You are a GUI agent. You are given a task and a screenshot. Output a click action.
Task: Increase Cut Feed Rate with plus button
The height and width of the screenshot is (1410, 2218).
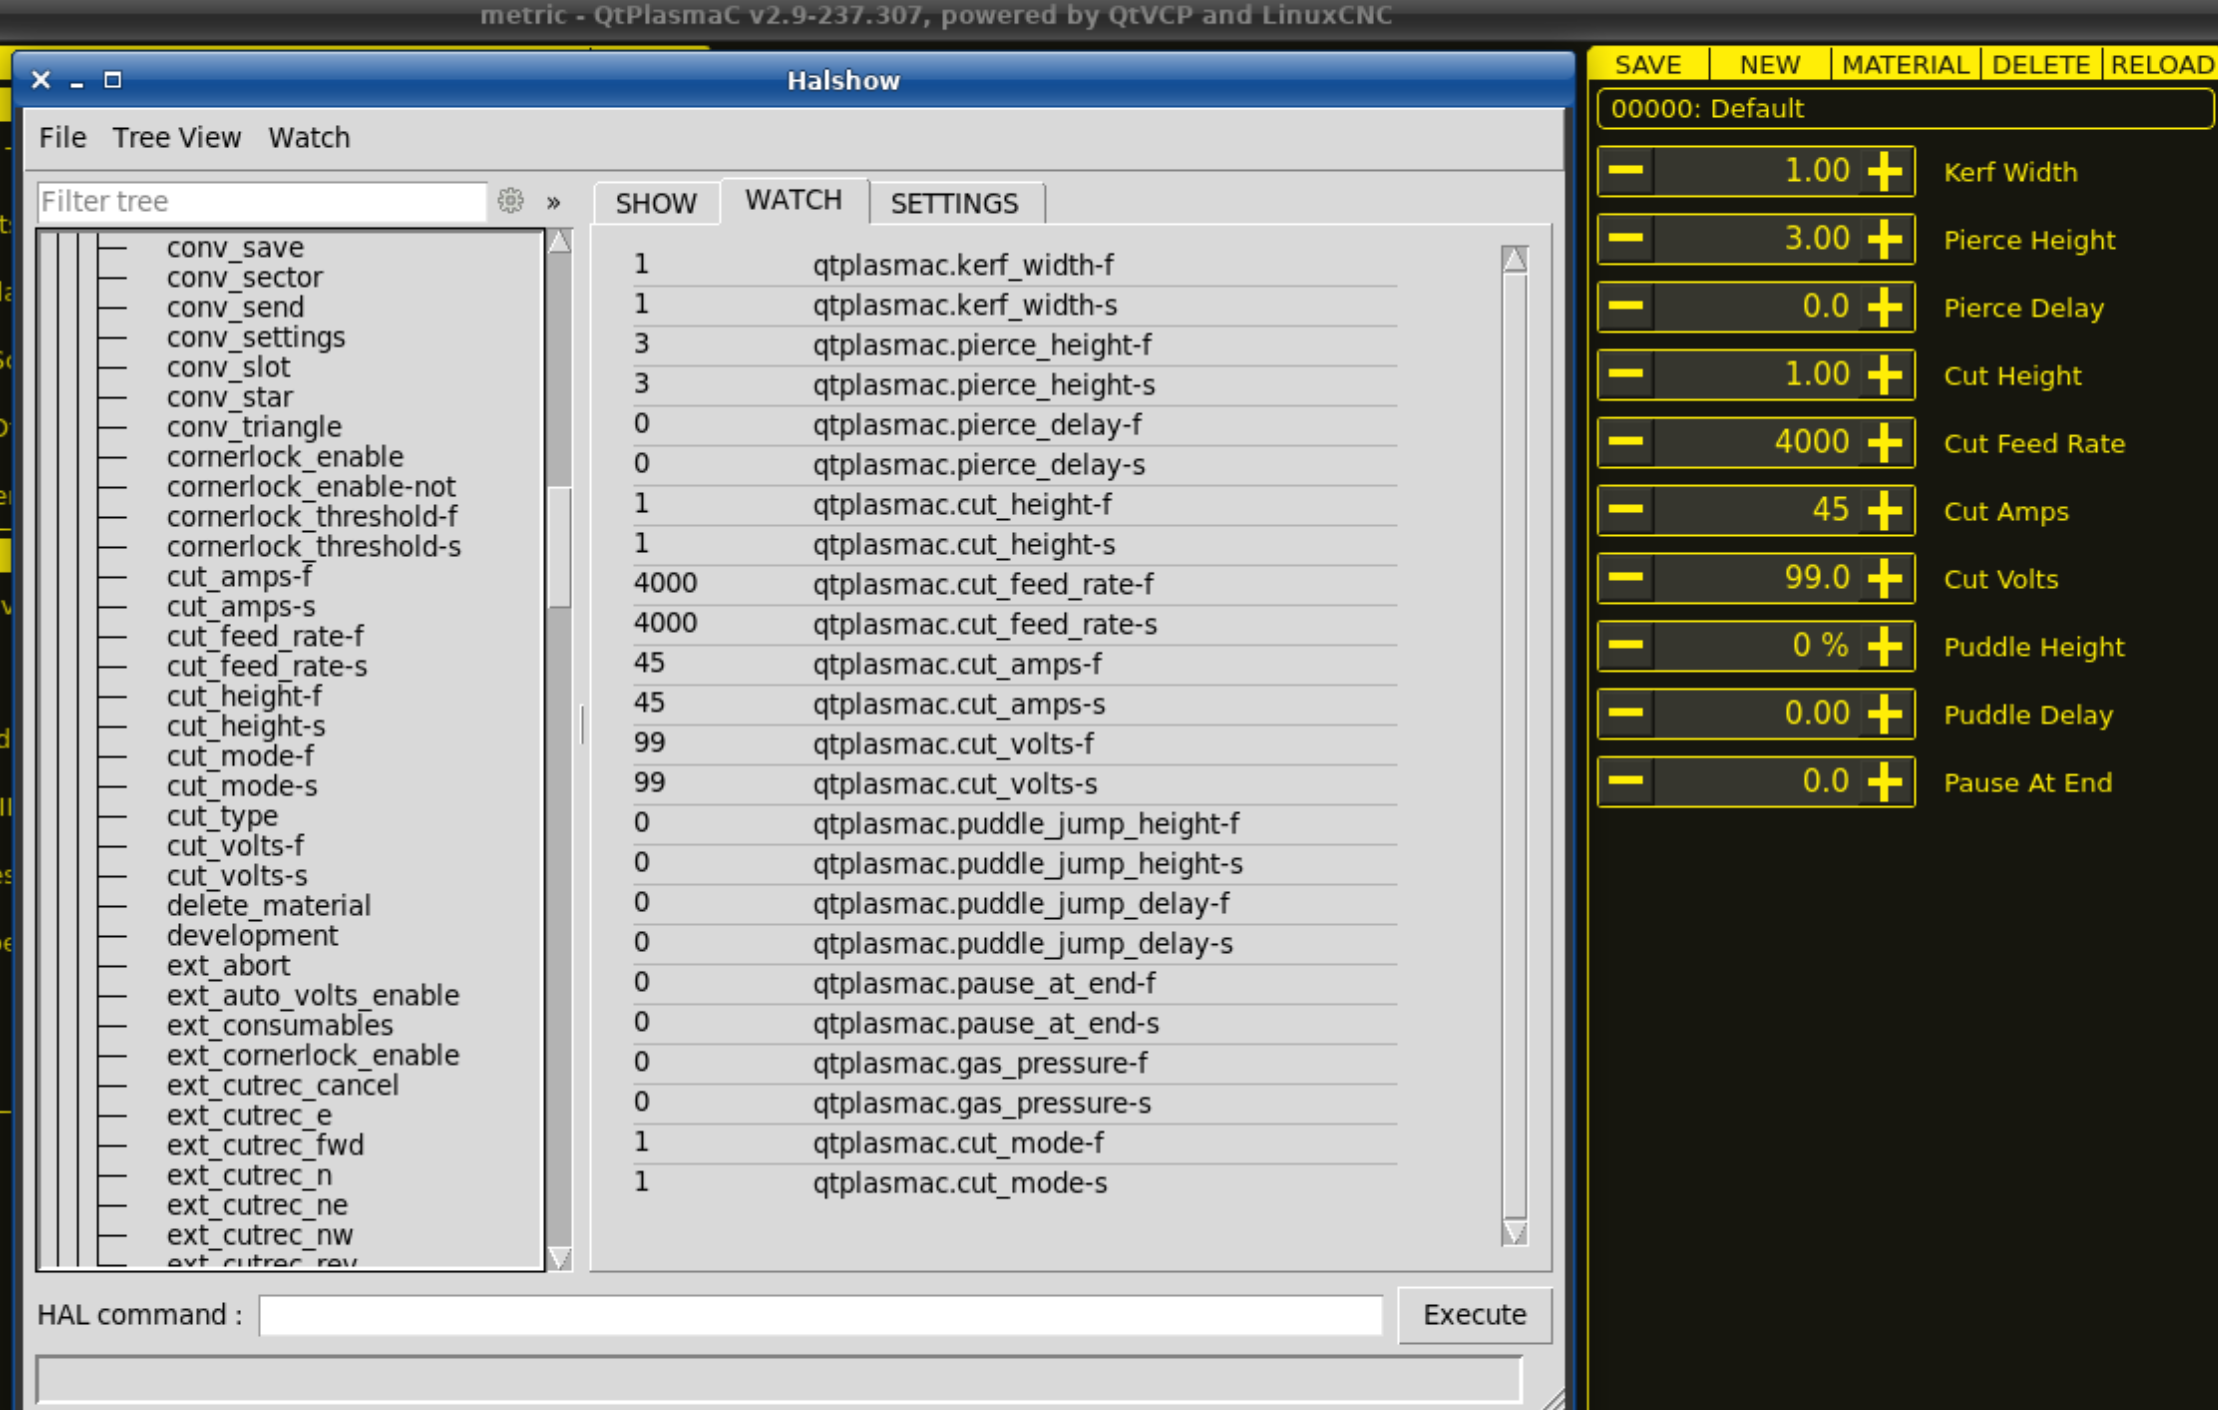coord(1885,443)
